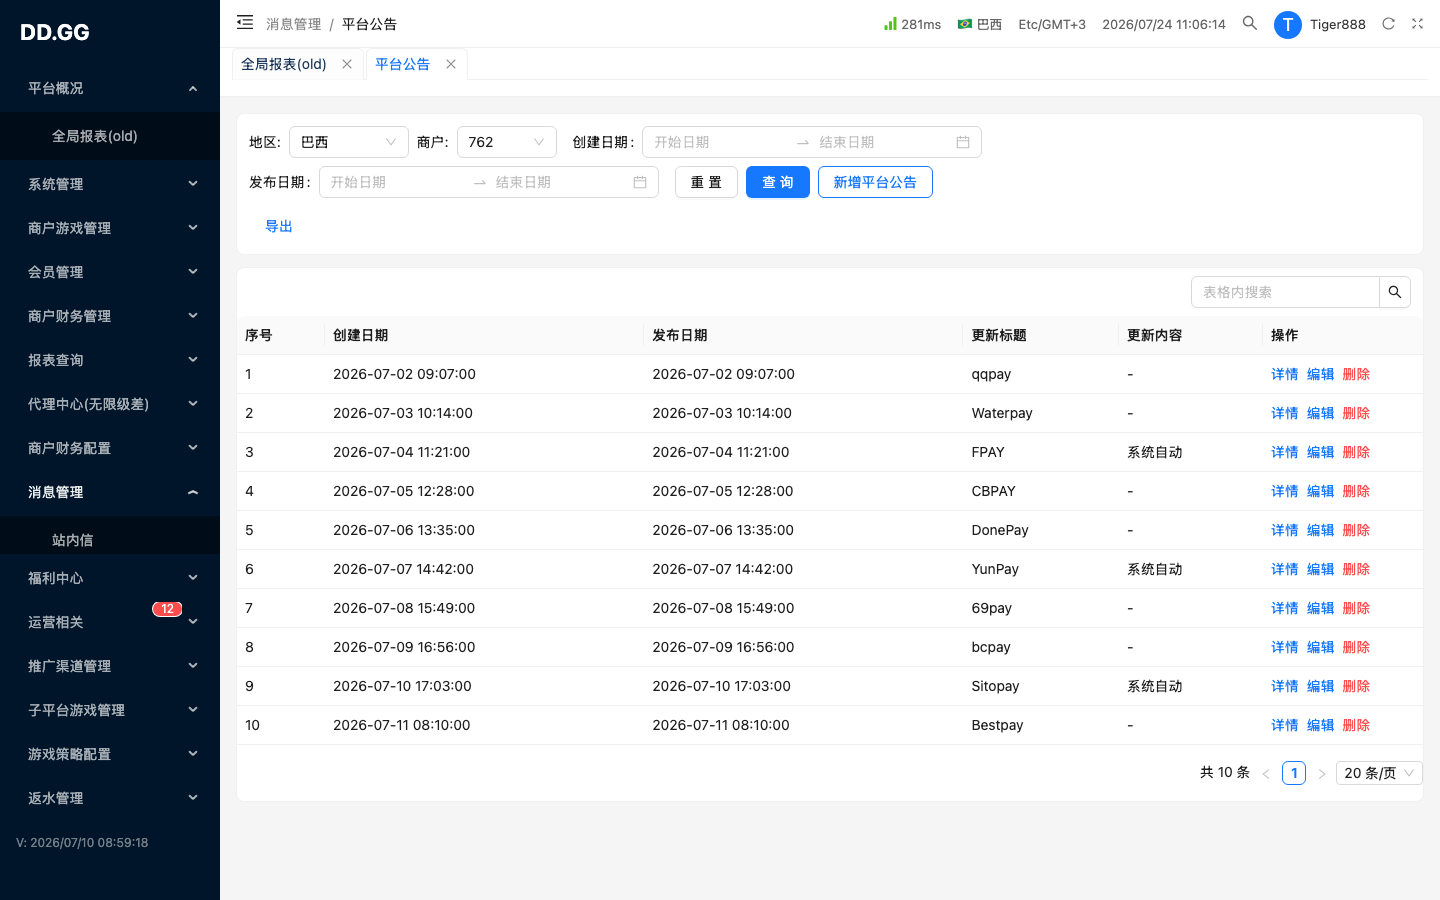Click 删除 for the FPAY row
The height and width of the screenshot is (900, 1440).
[x=1357, y=452]
